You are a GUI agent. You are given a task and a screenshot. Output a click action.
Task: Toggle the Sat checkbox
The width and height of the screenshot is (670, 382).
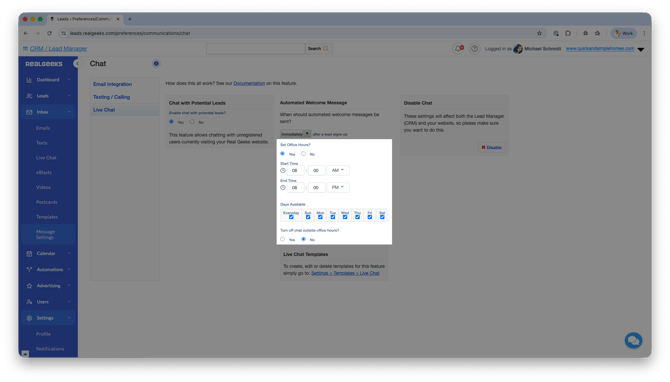[382, 217]
